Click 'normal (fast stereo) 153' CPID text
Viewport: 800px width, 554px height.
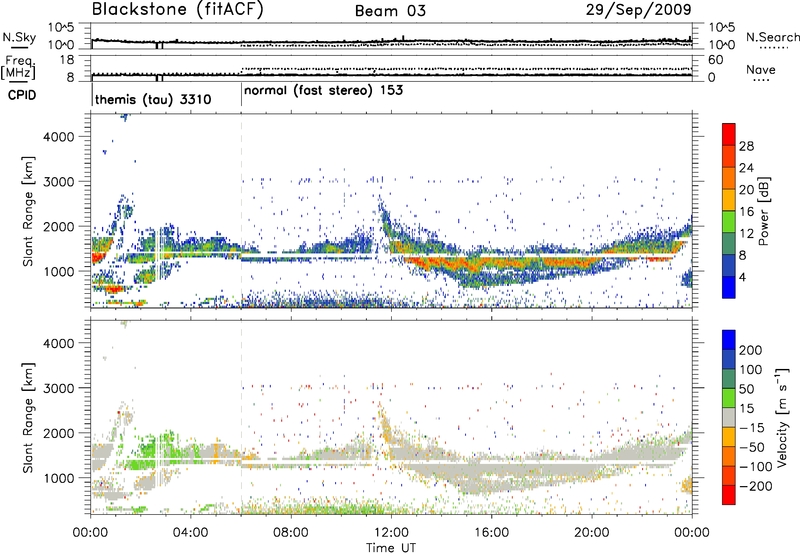(323, 90)
